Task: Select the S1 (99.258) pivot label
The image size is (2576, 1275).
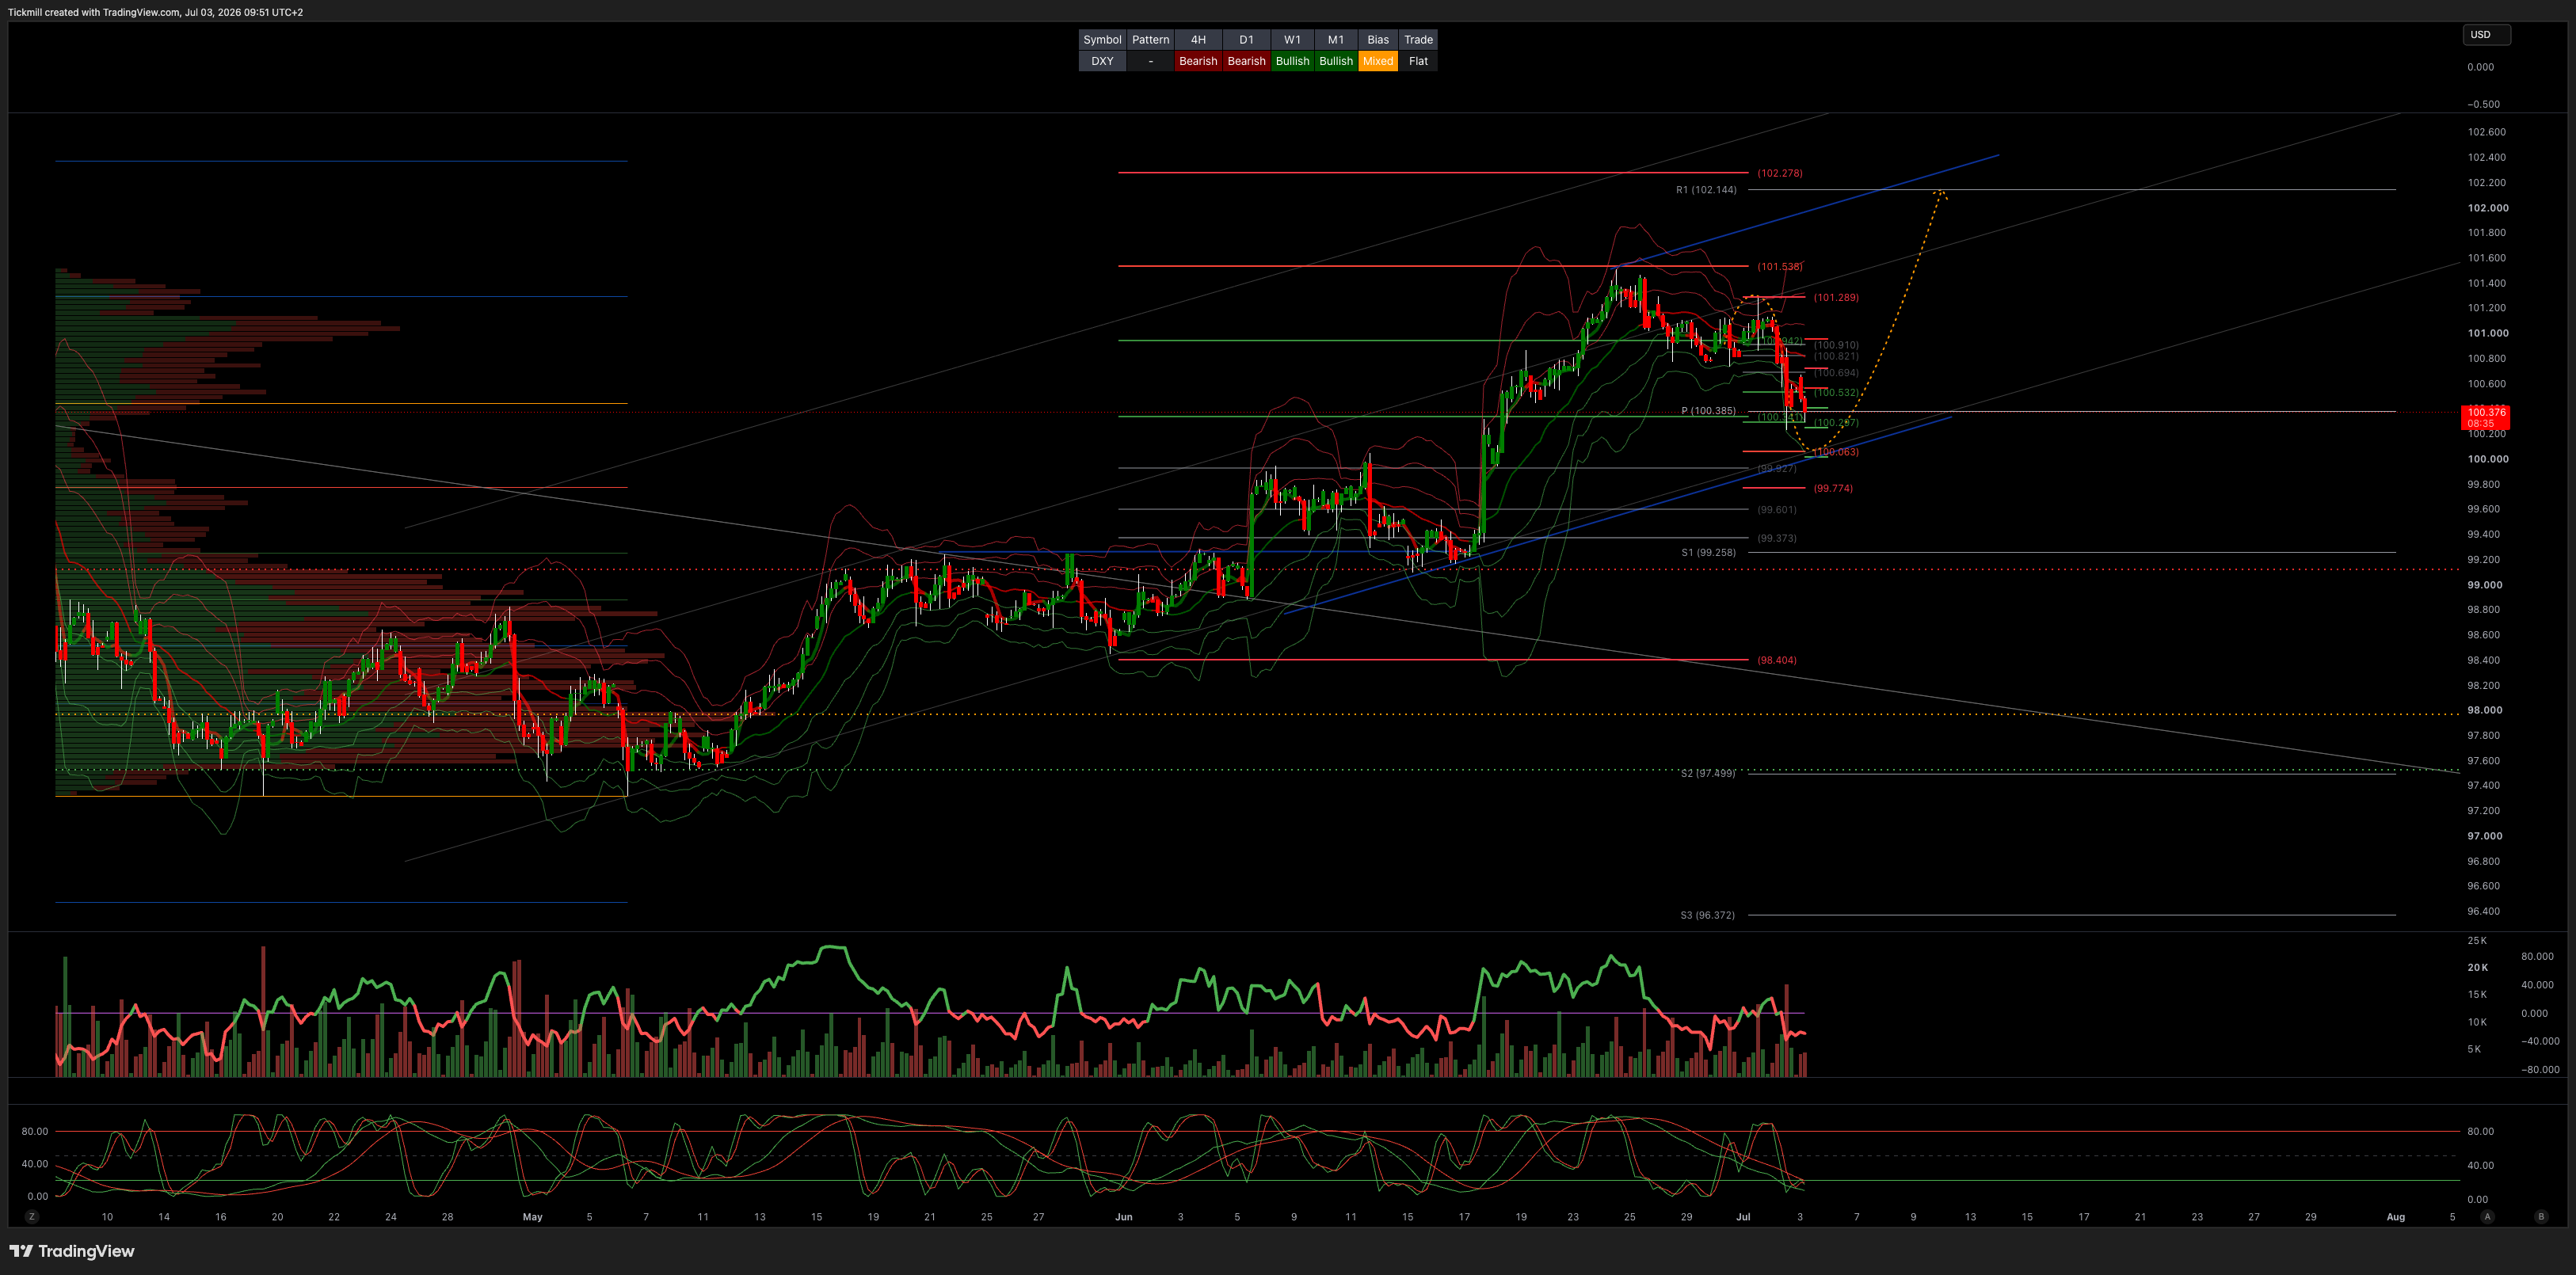Action: point(1708,553)
